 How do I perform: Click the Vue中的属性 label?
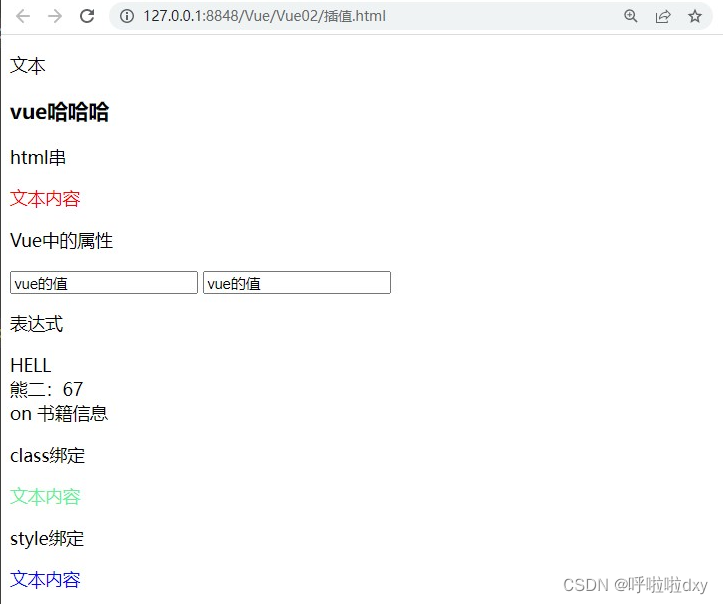[61, 240]
